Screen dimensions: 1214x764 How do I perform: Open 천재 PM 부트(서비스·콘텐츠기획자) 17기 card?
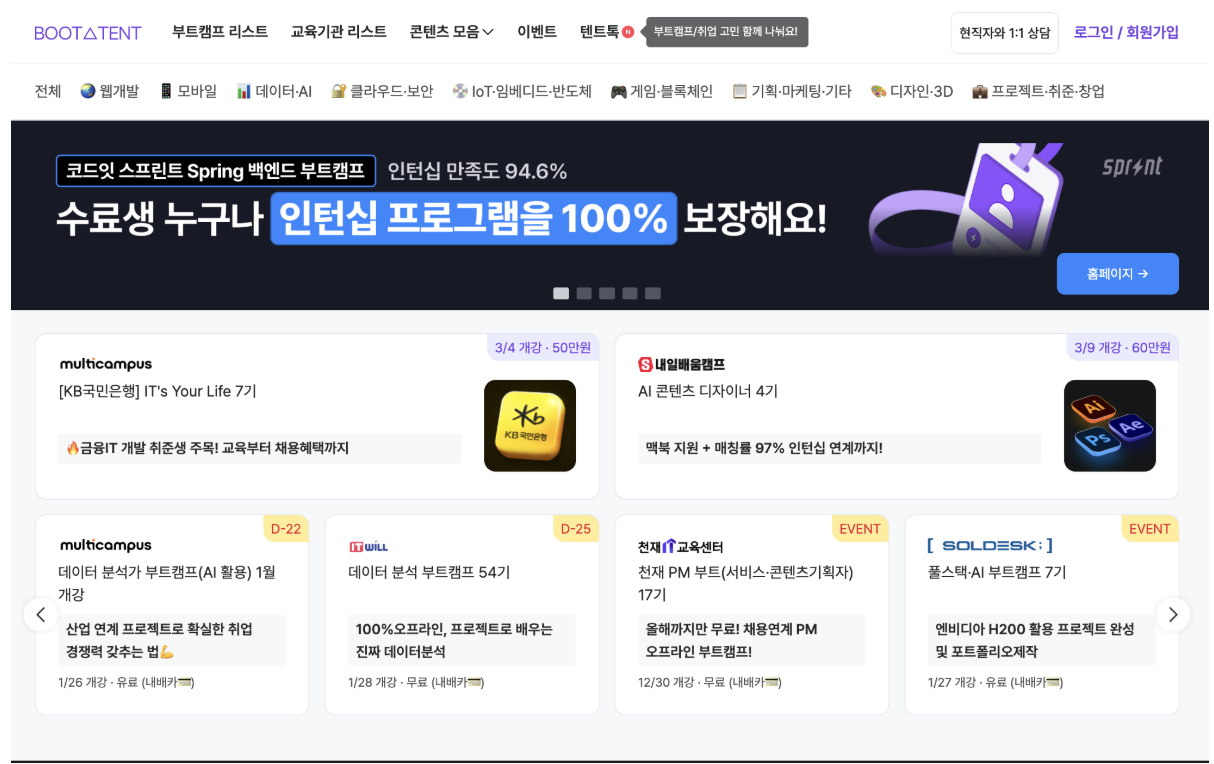746,583
